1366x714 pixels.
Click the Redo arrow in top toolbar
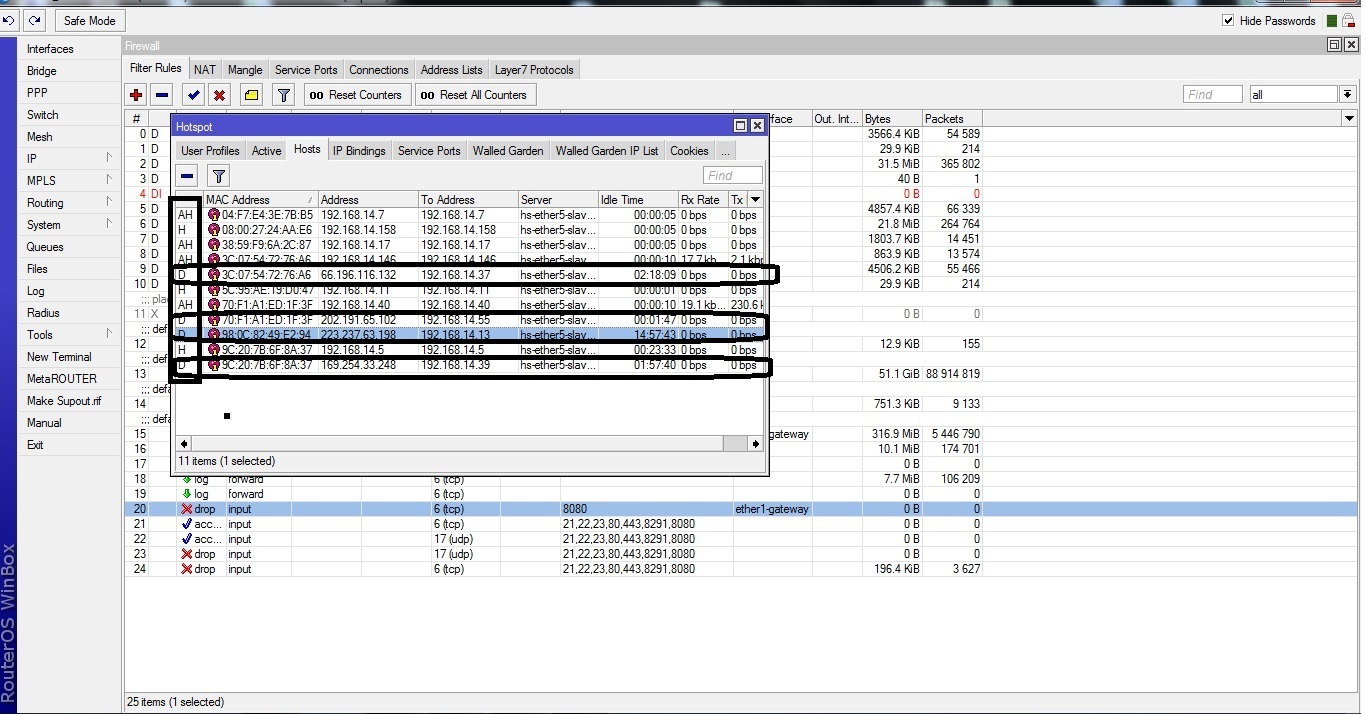pyautogui.click(x=36, y=20)
